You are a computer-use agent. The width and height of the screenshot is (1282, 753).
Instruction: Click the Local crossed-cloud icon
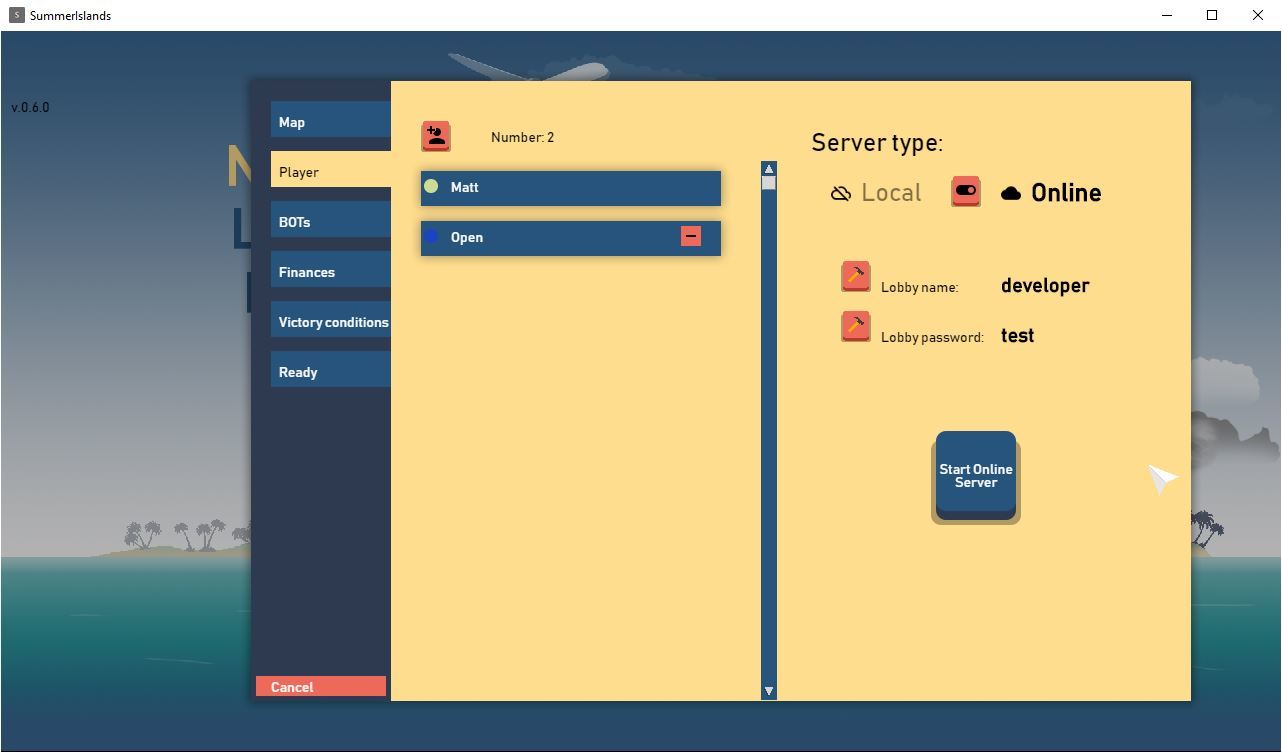[841, 193]
